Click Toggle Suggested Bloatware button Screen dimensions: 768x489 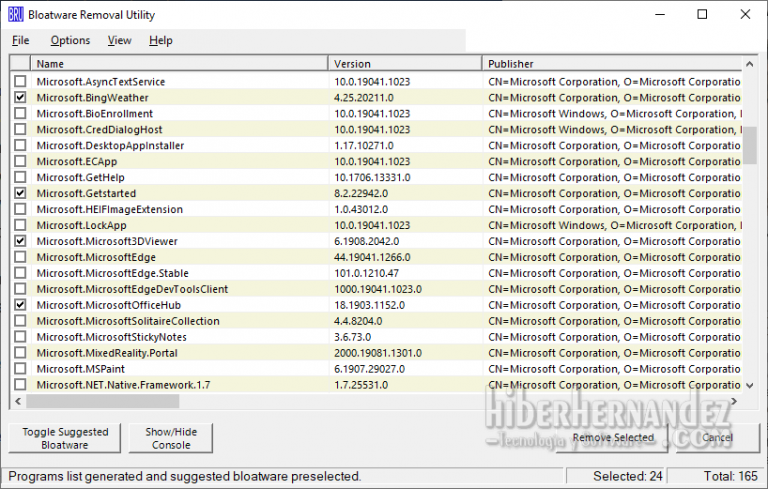tap(65, 438)
